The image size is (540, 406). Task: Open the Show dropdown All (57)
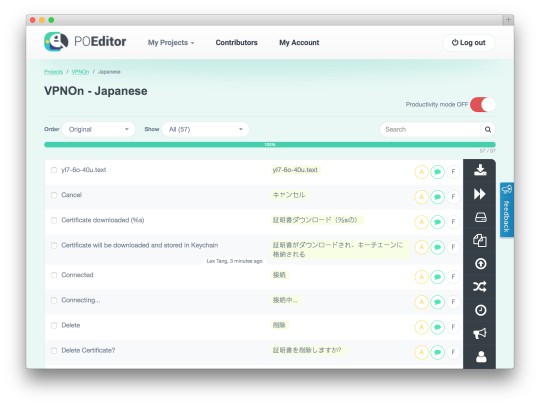point(206,129)
